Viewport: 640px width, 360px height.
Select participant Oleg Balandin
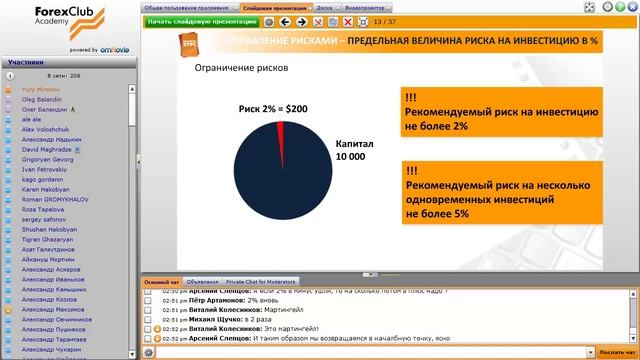[x=42, y=99]
